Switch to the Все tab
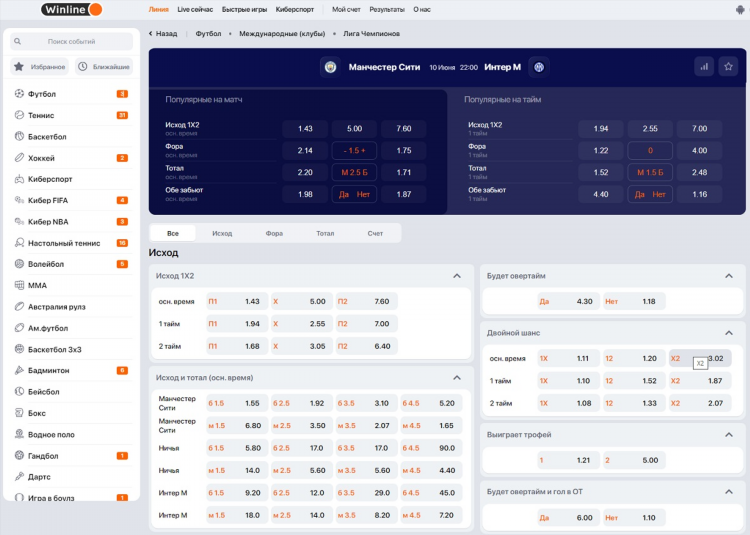 (x=173, y=233)
